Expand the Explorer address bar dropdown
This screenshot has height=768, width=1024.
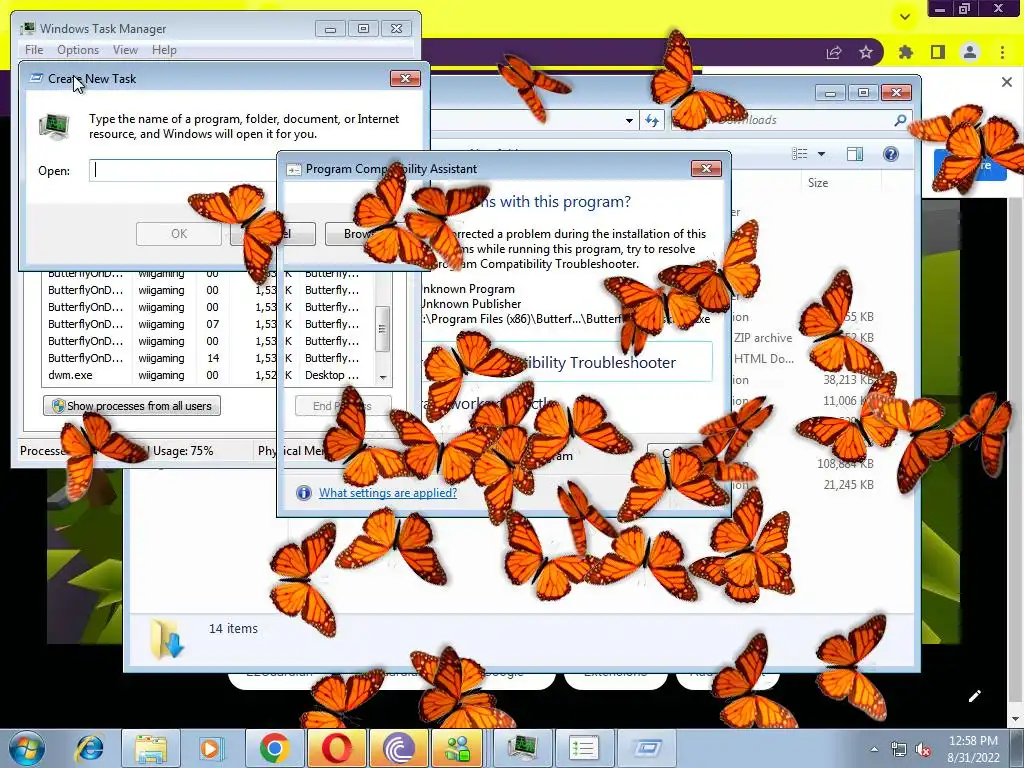pos(629,121)
